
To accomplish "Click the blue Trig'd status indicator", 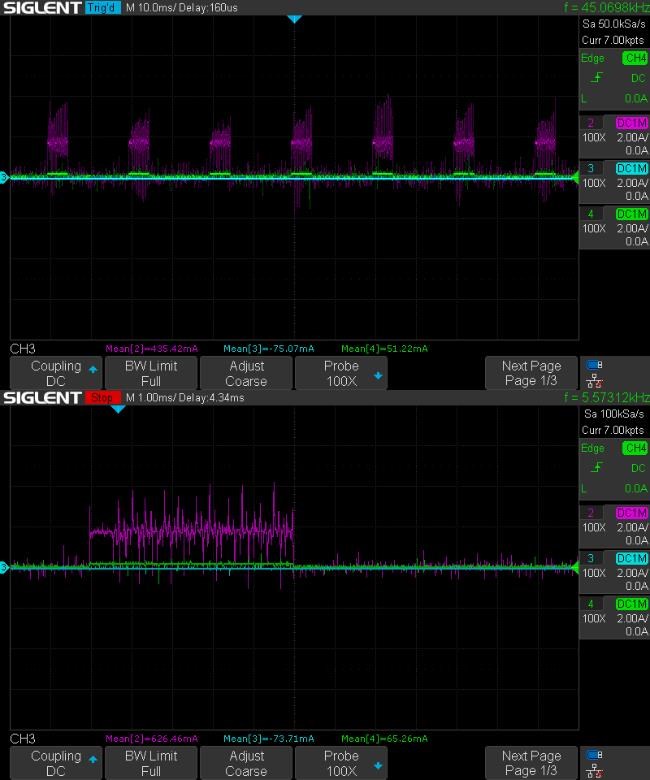I will tap(102, 7).
